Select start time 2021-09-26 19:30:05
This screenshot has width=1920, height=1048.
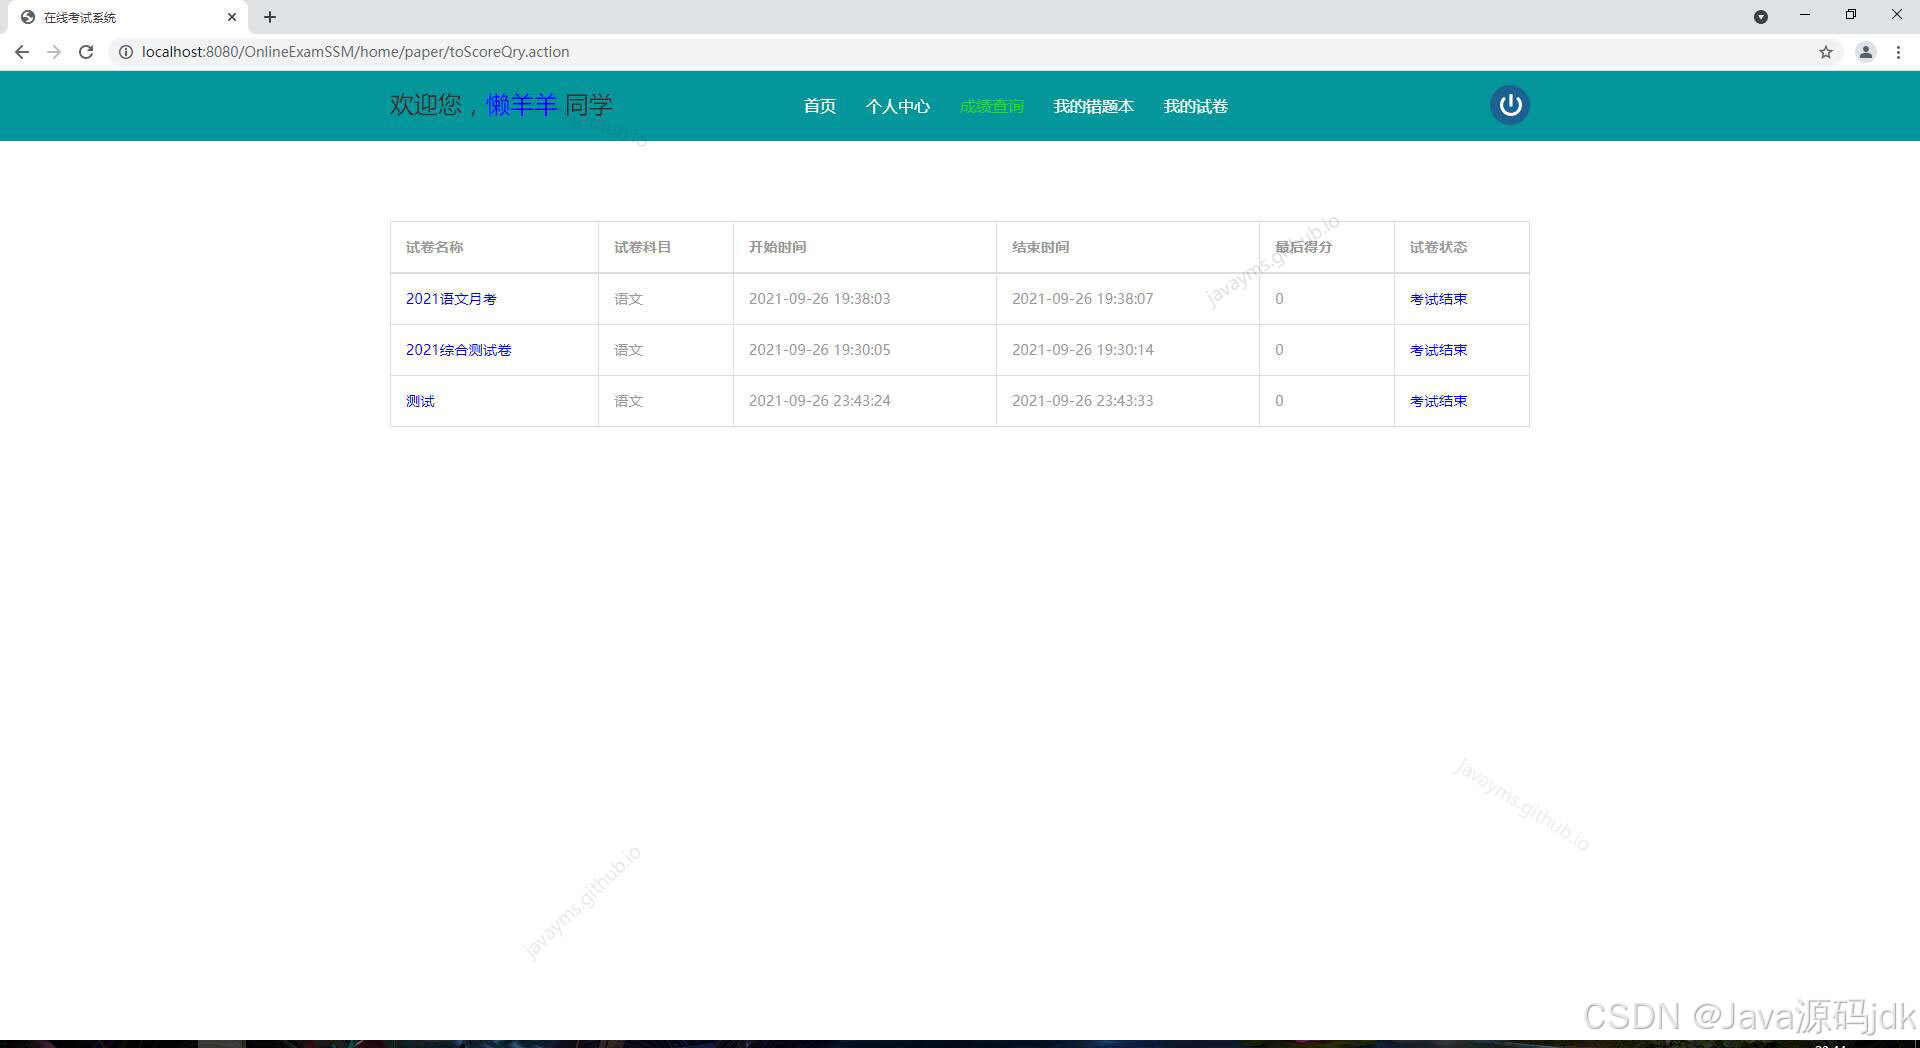819,350
